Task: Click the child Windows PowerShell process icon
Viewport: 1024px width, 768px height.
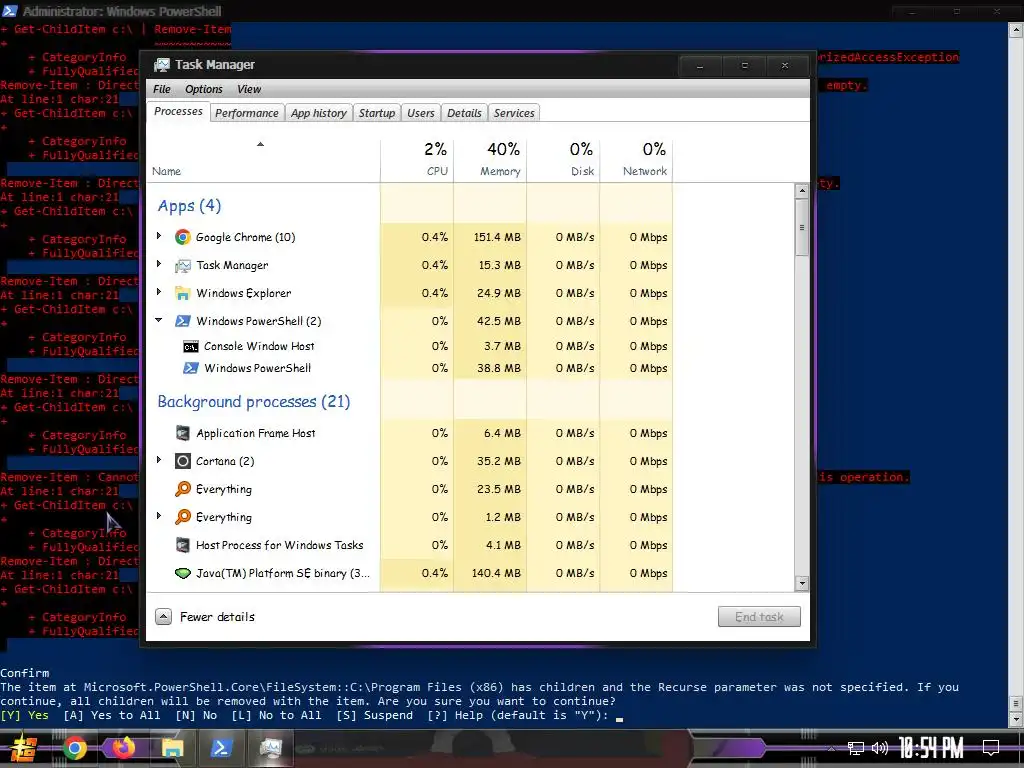Action: (191, 368)
